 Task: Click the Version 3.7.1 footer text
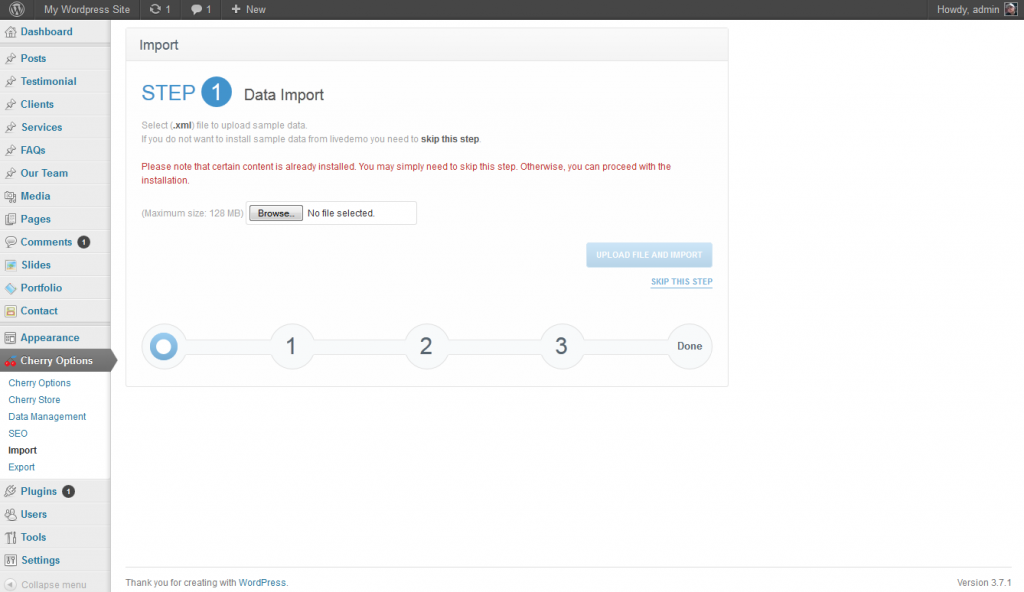coord(984,582)
